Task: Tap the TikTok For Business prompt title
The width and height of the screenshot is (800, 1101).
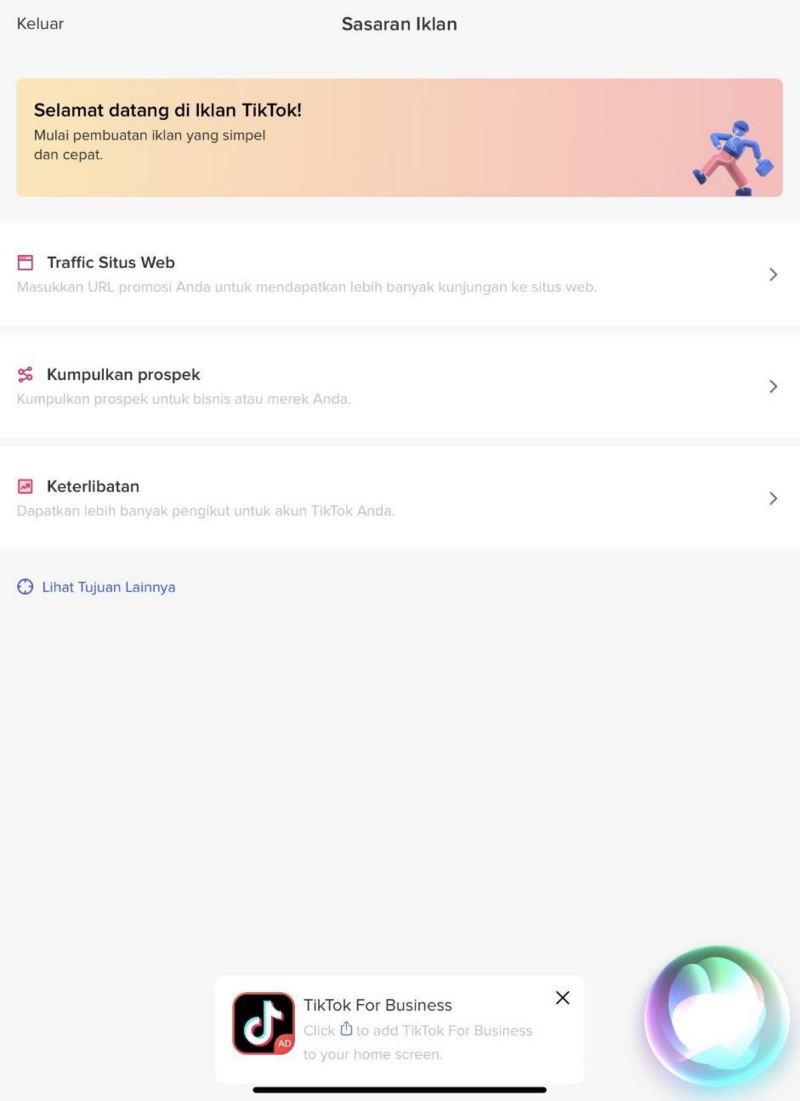Action: point(378,1005)
